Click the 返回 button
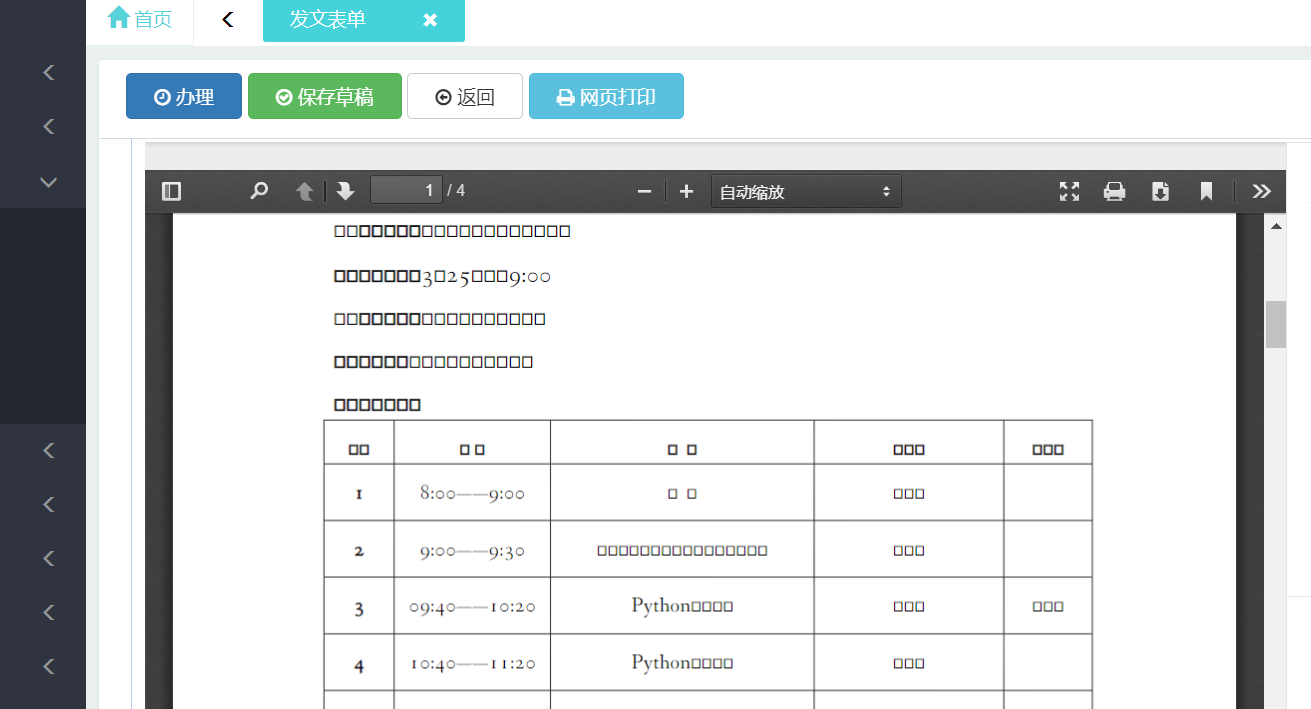 [465, 96]
